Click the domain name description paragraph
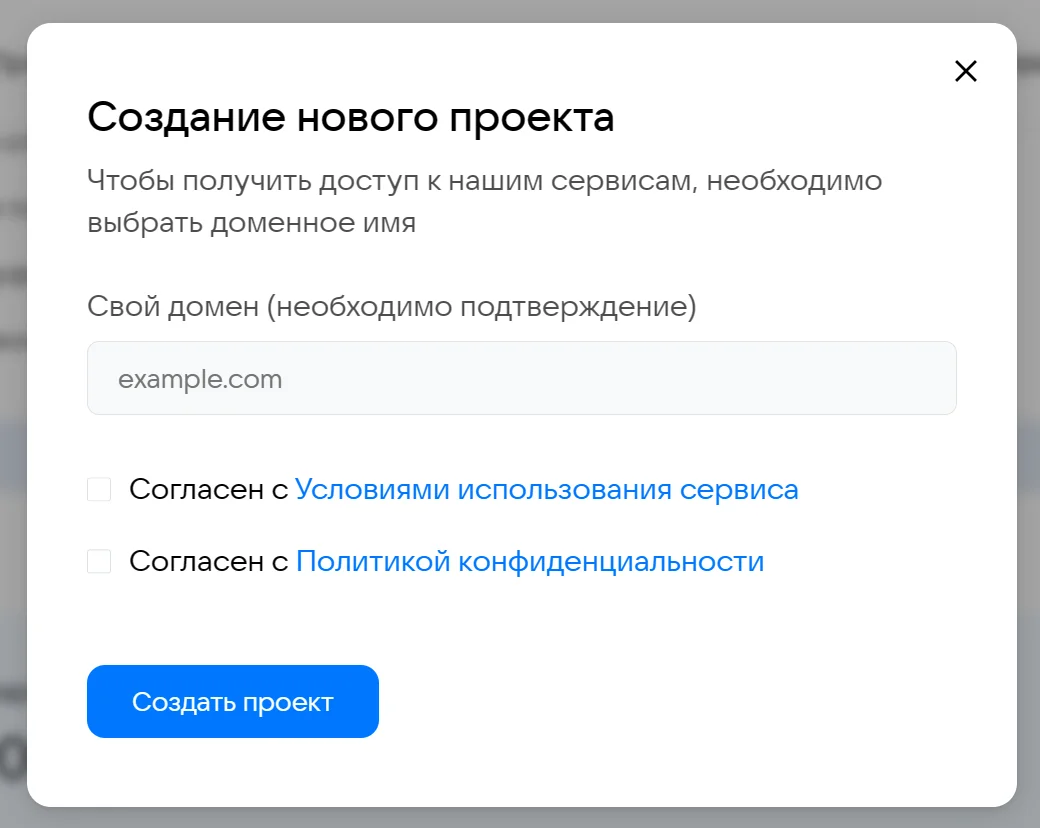 pyautogui.click(x=484, y=201)
